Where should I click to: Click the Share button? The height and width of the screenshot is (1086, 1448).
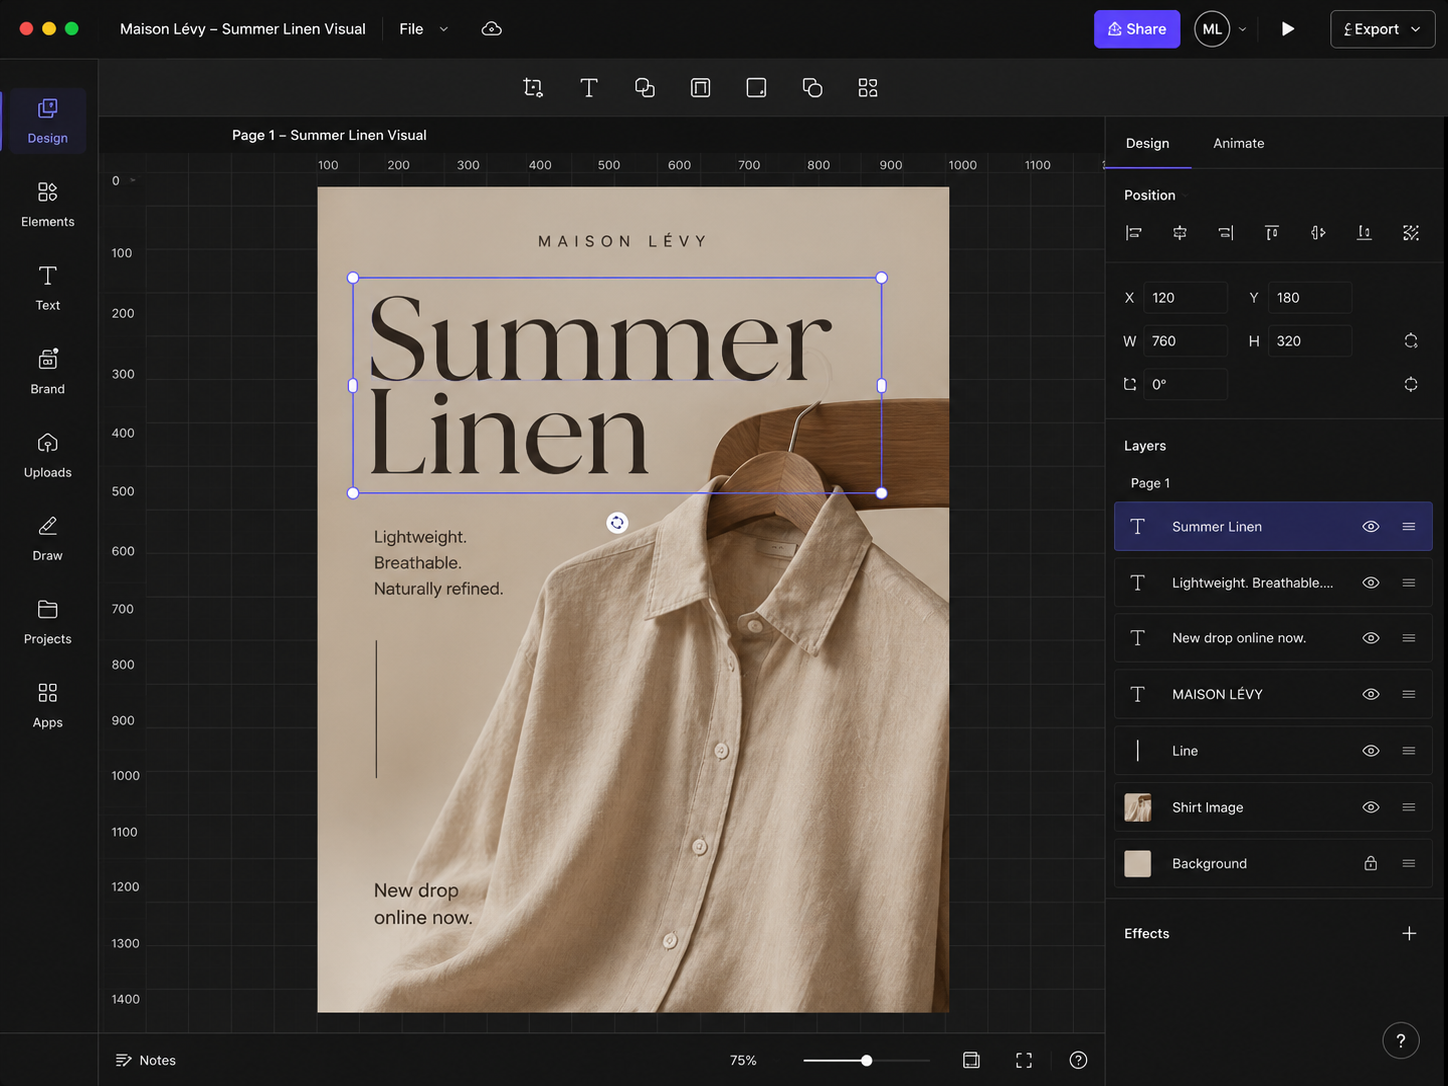pos(1137,29)
